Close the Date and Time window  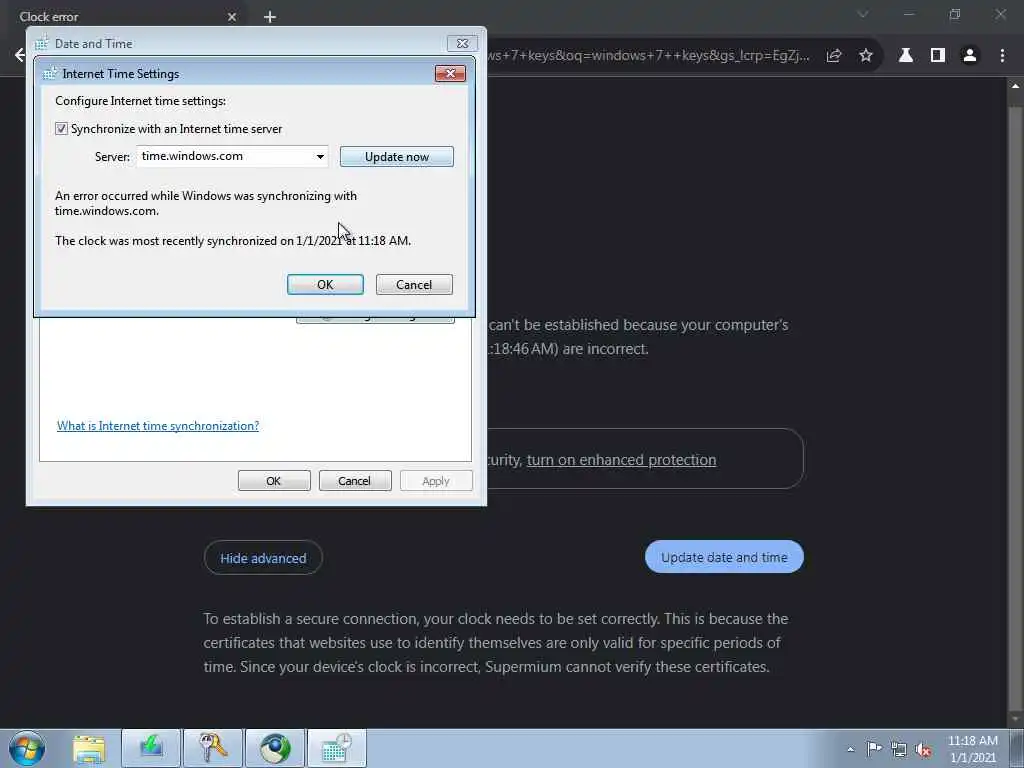coord(462,43)
